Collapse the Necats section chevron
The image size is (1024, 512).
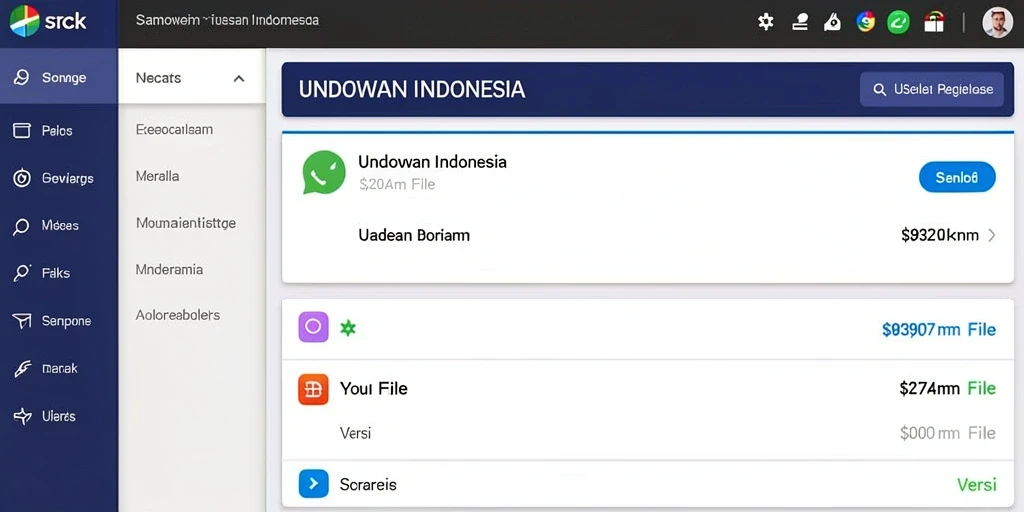click(x=239, y=78)
